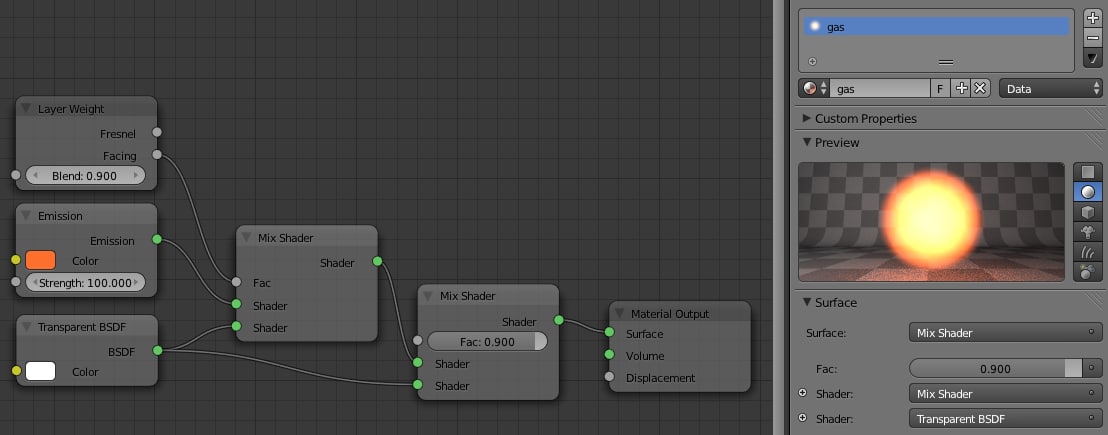This screenshot has height=435, width=1108.
Task: Click the material list resize grip handle
Action: pos(946,62)
